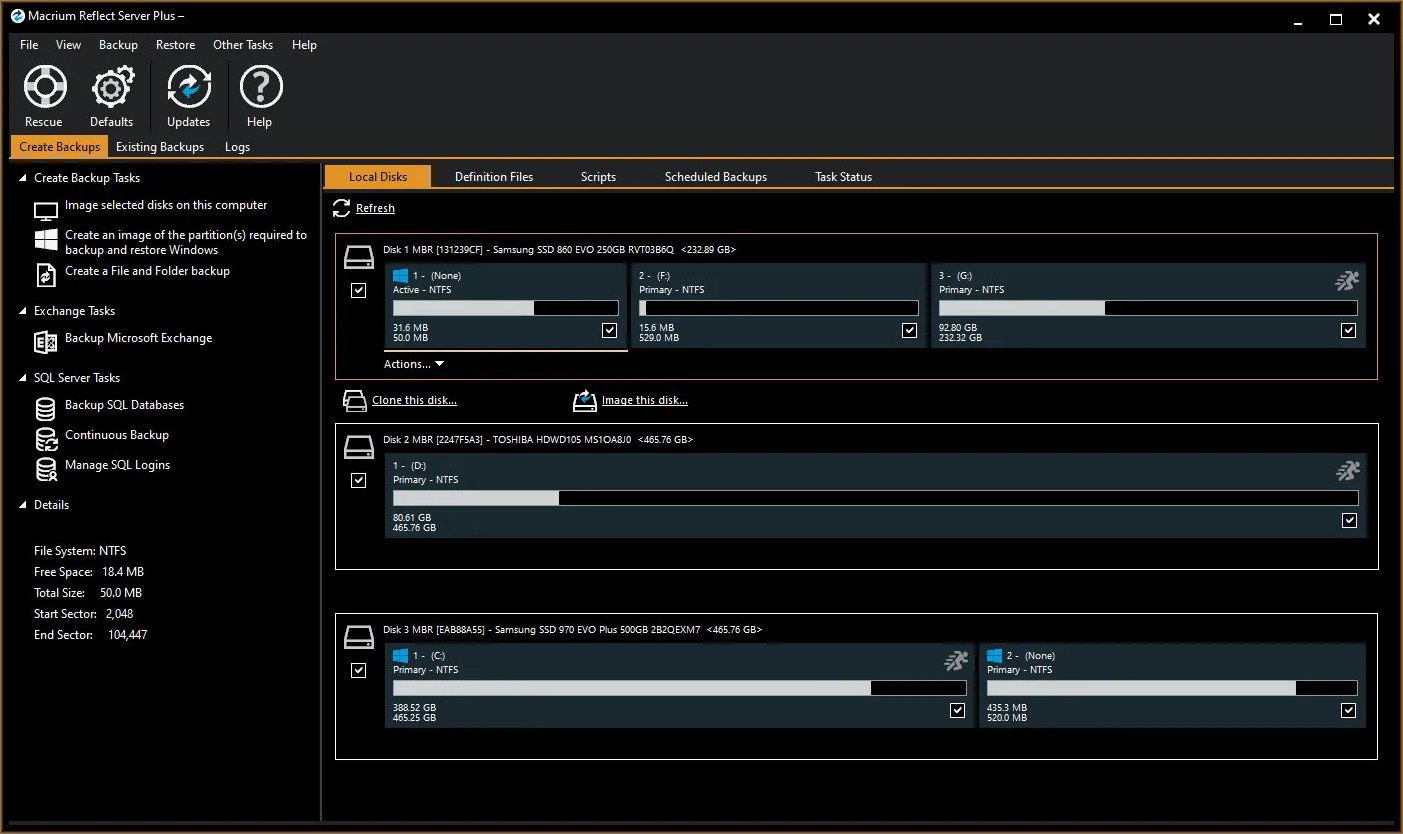
Task: Open the Help icon in the toolbar
Action: pyautogui.click(x=259, y=95)
